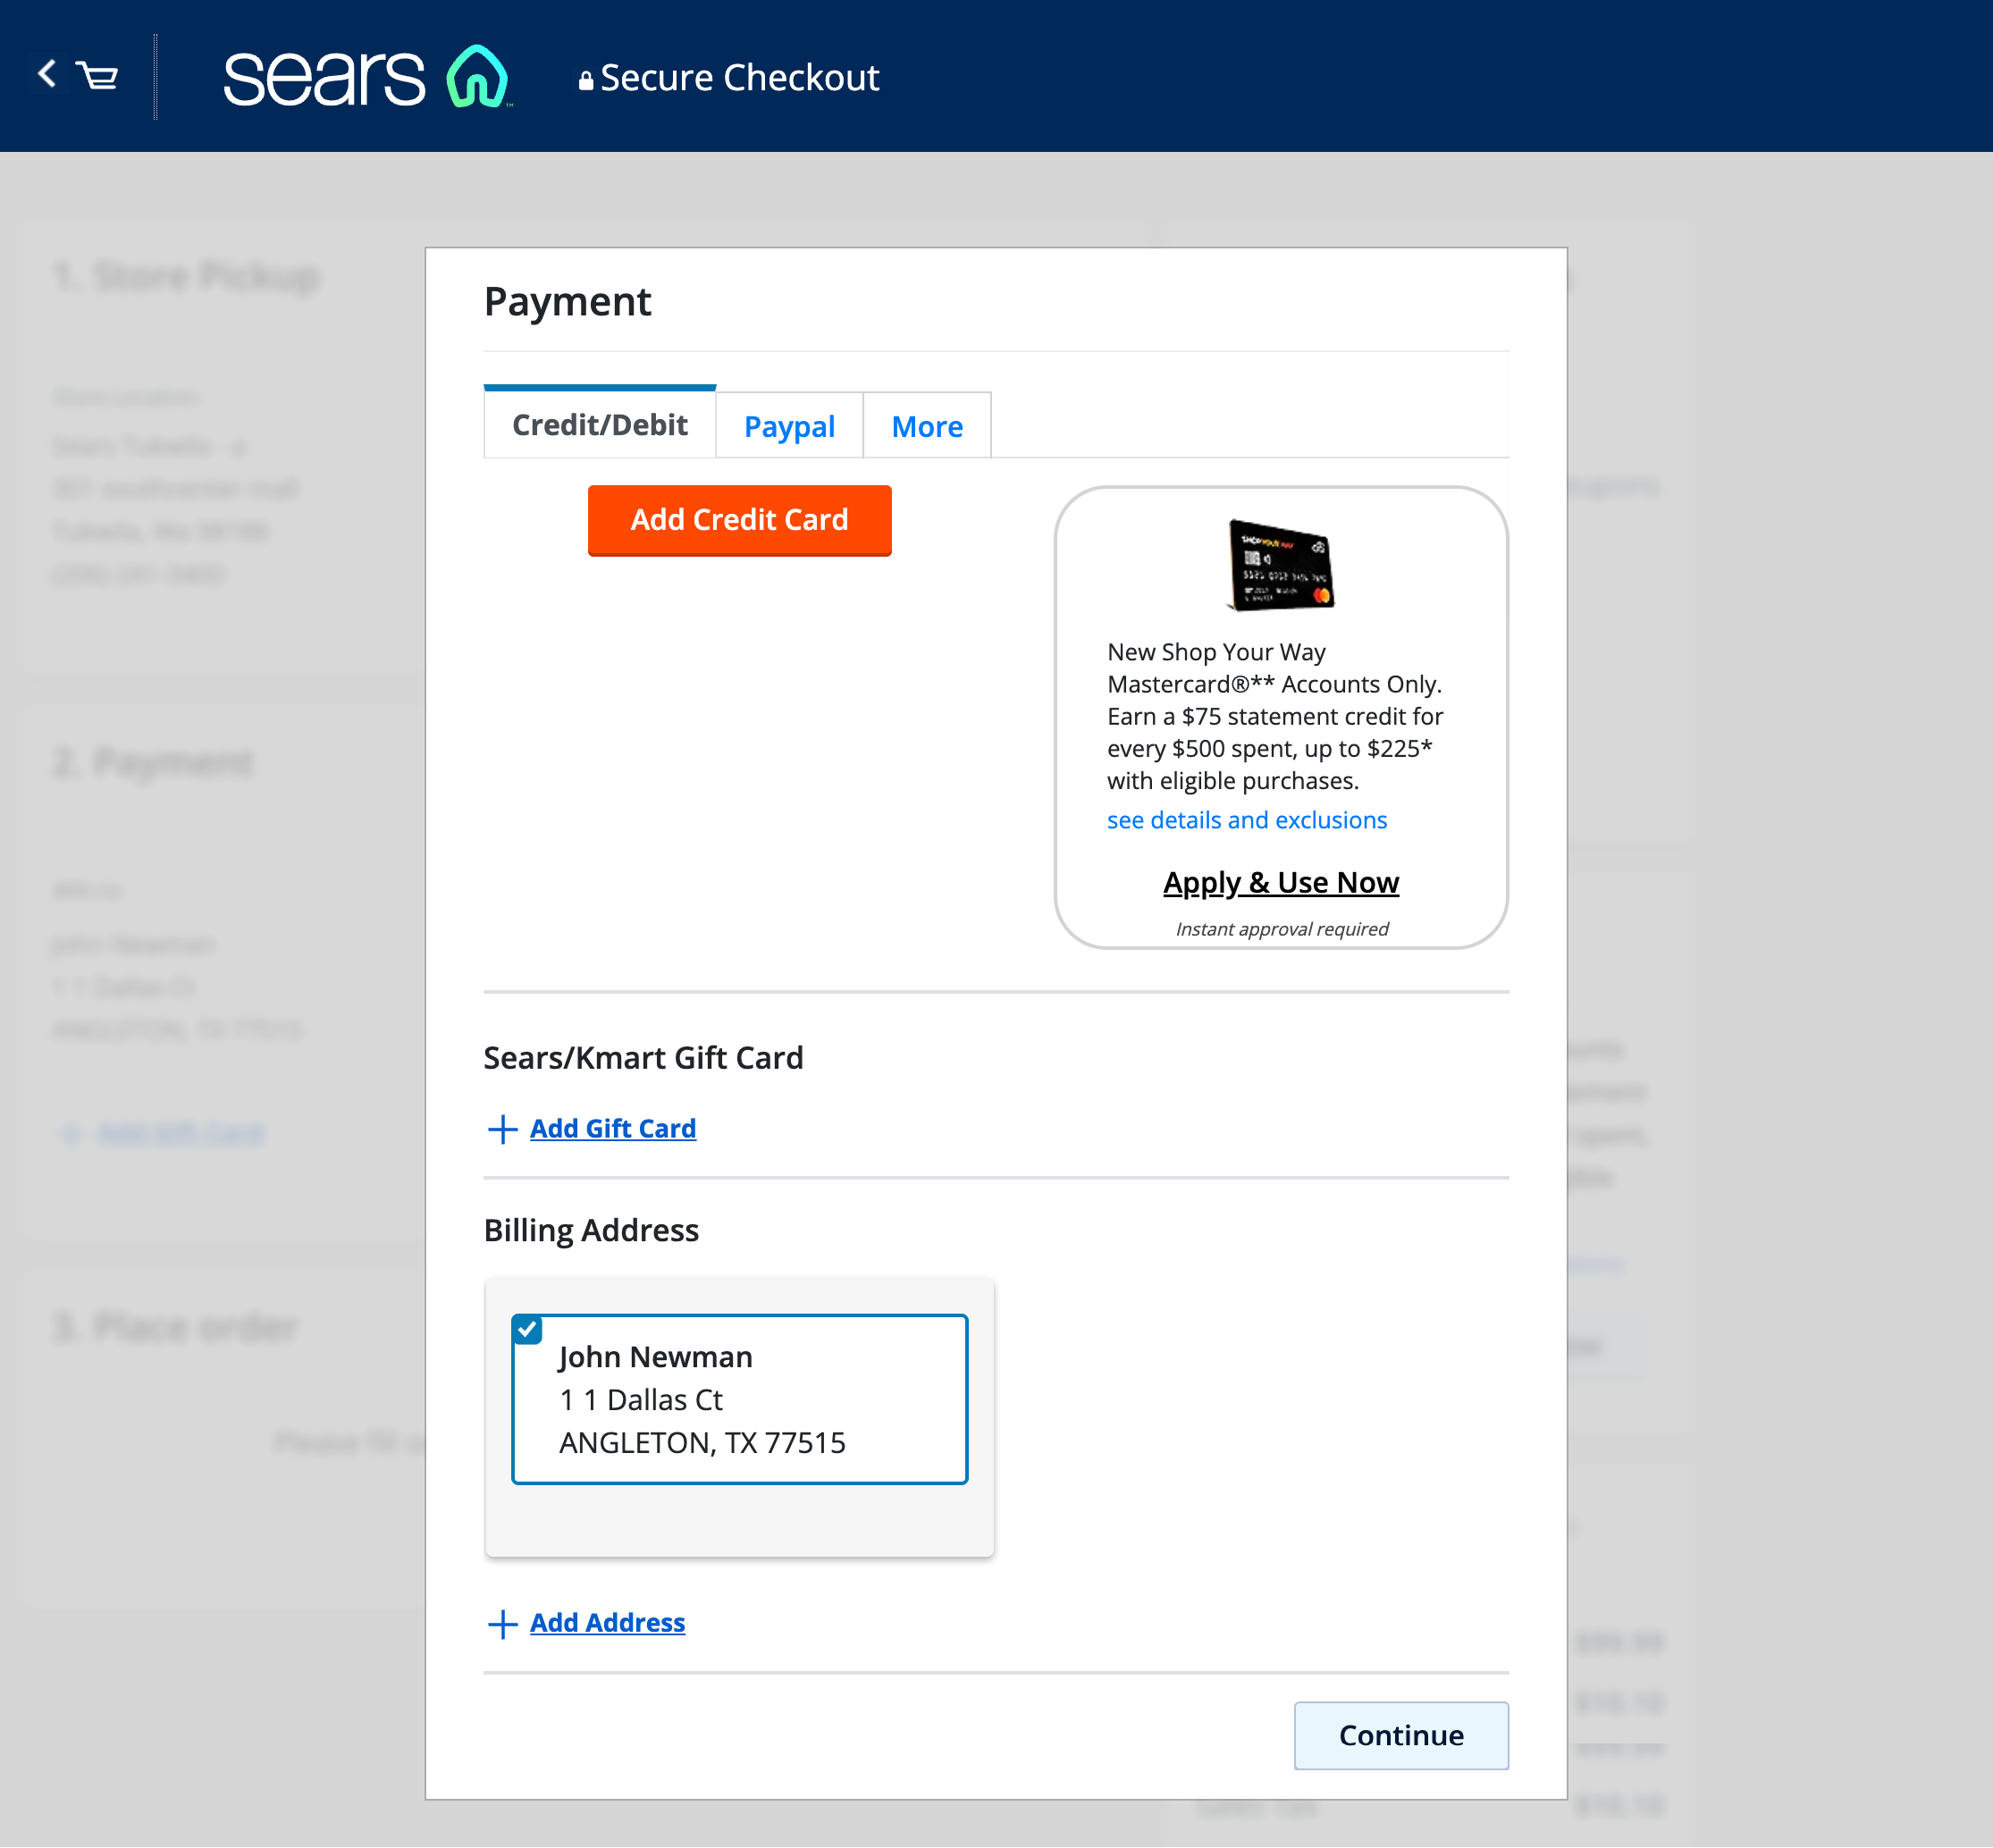This screenshot has width=1993, height=1848.
Task: Click Apply & Use Now
Action: [x=1281, y=882]
